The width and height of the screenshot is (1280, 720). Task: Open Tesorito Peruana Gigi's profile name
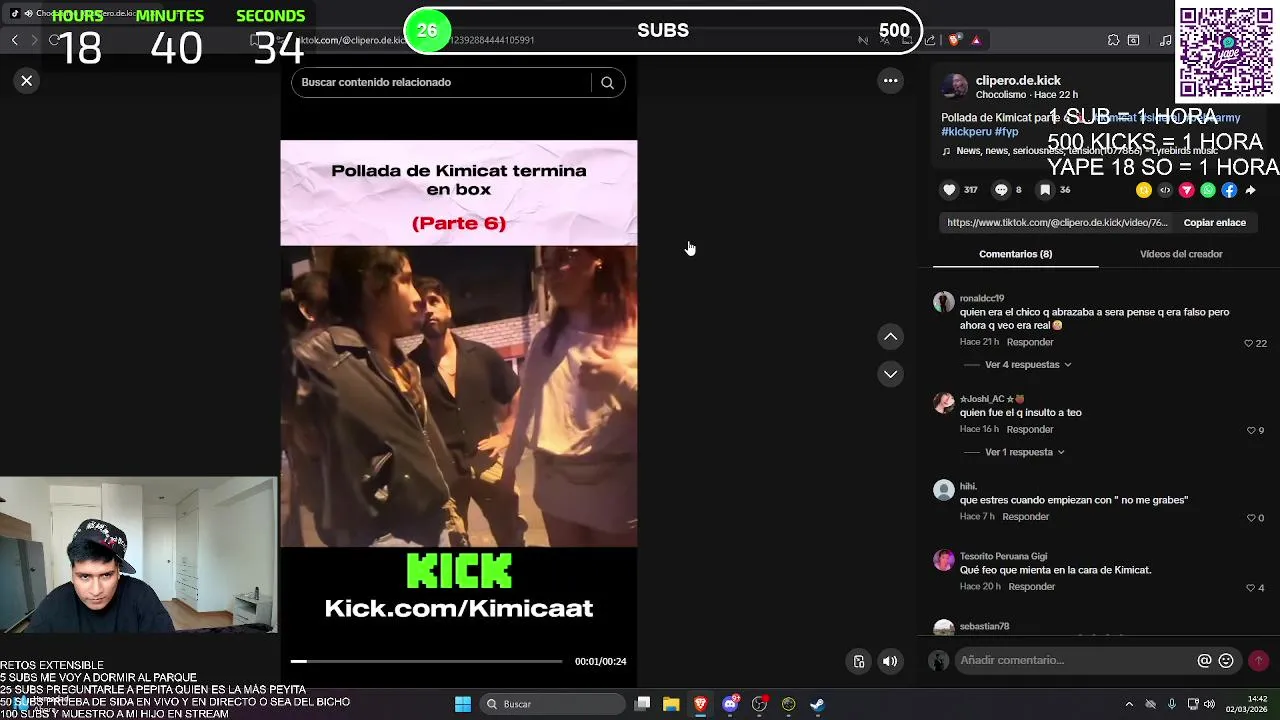1003,556
